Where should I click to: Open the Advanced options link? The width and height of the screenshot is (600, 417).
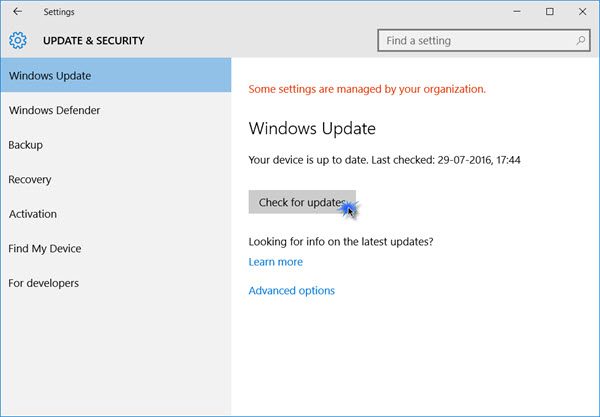point(292,290)
